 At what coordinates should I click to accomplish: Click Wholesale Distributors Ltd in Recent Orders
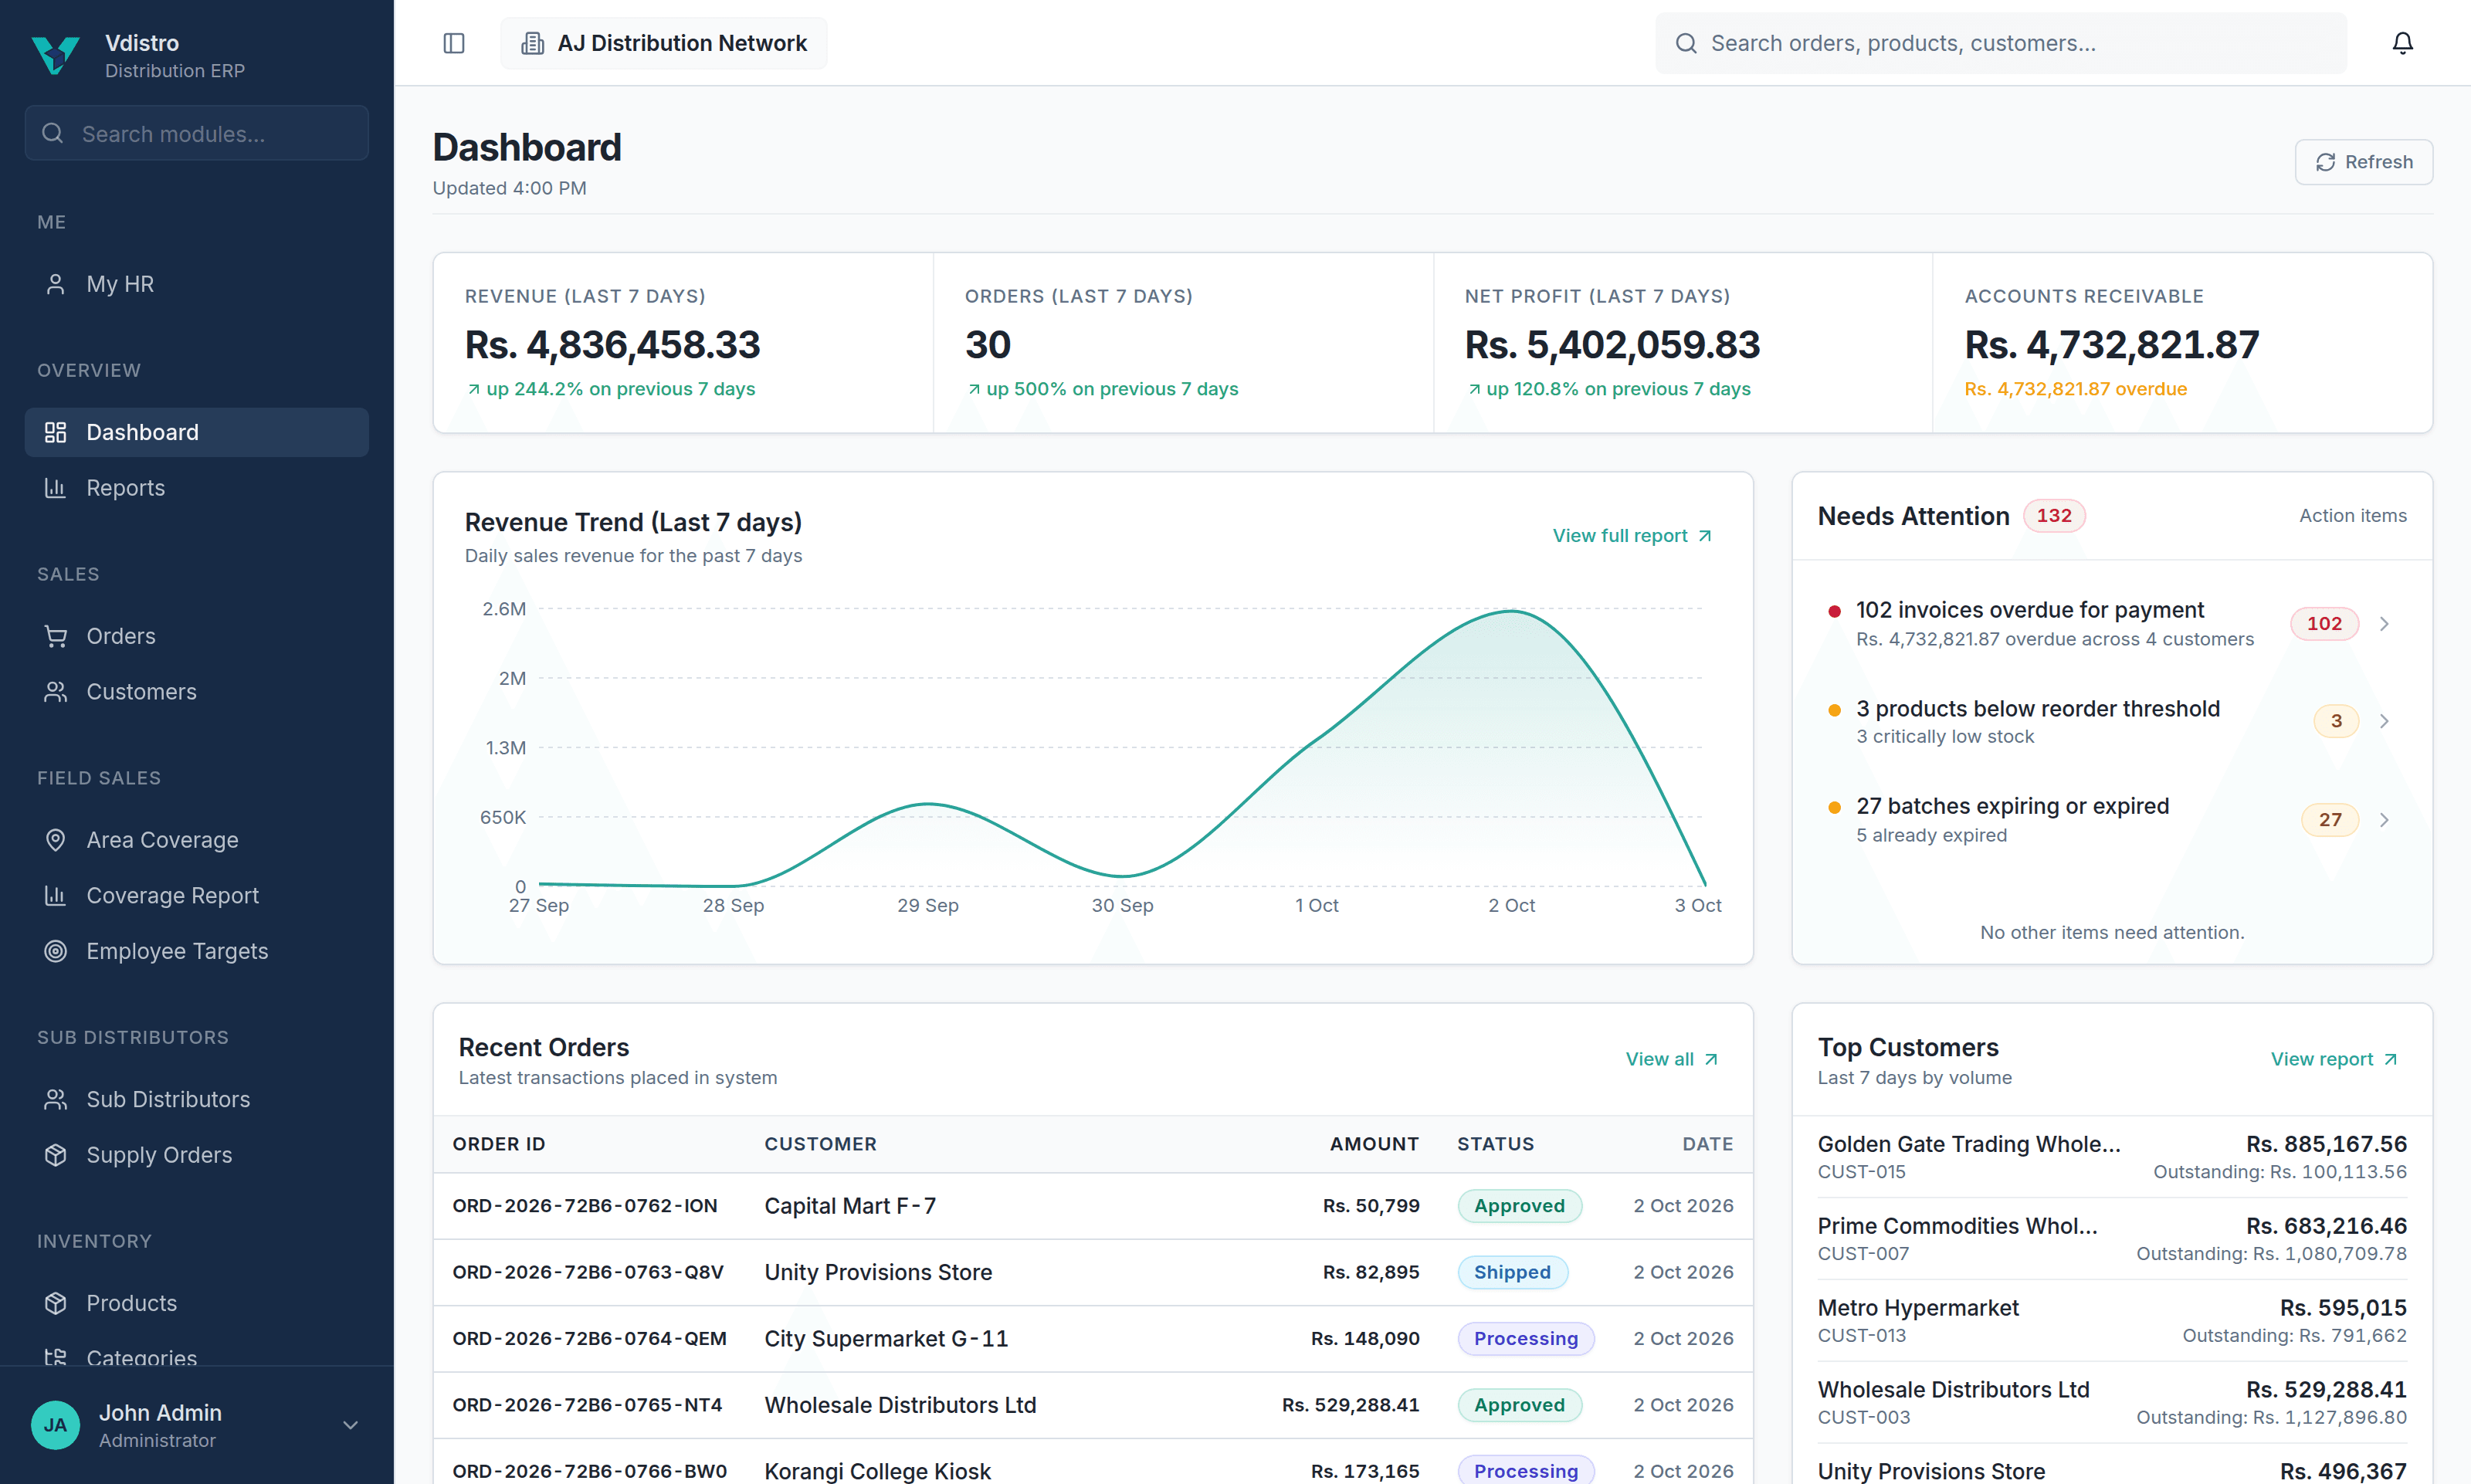pos(900,1405)
